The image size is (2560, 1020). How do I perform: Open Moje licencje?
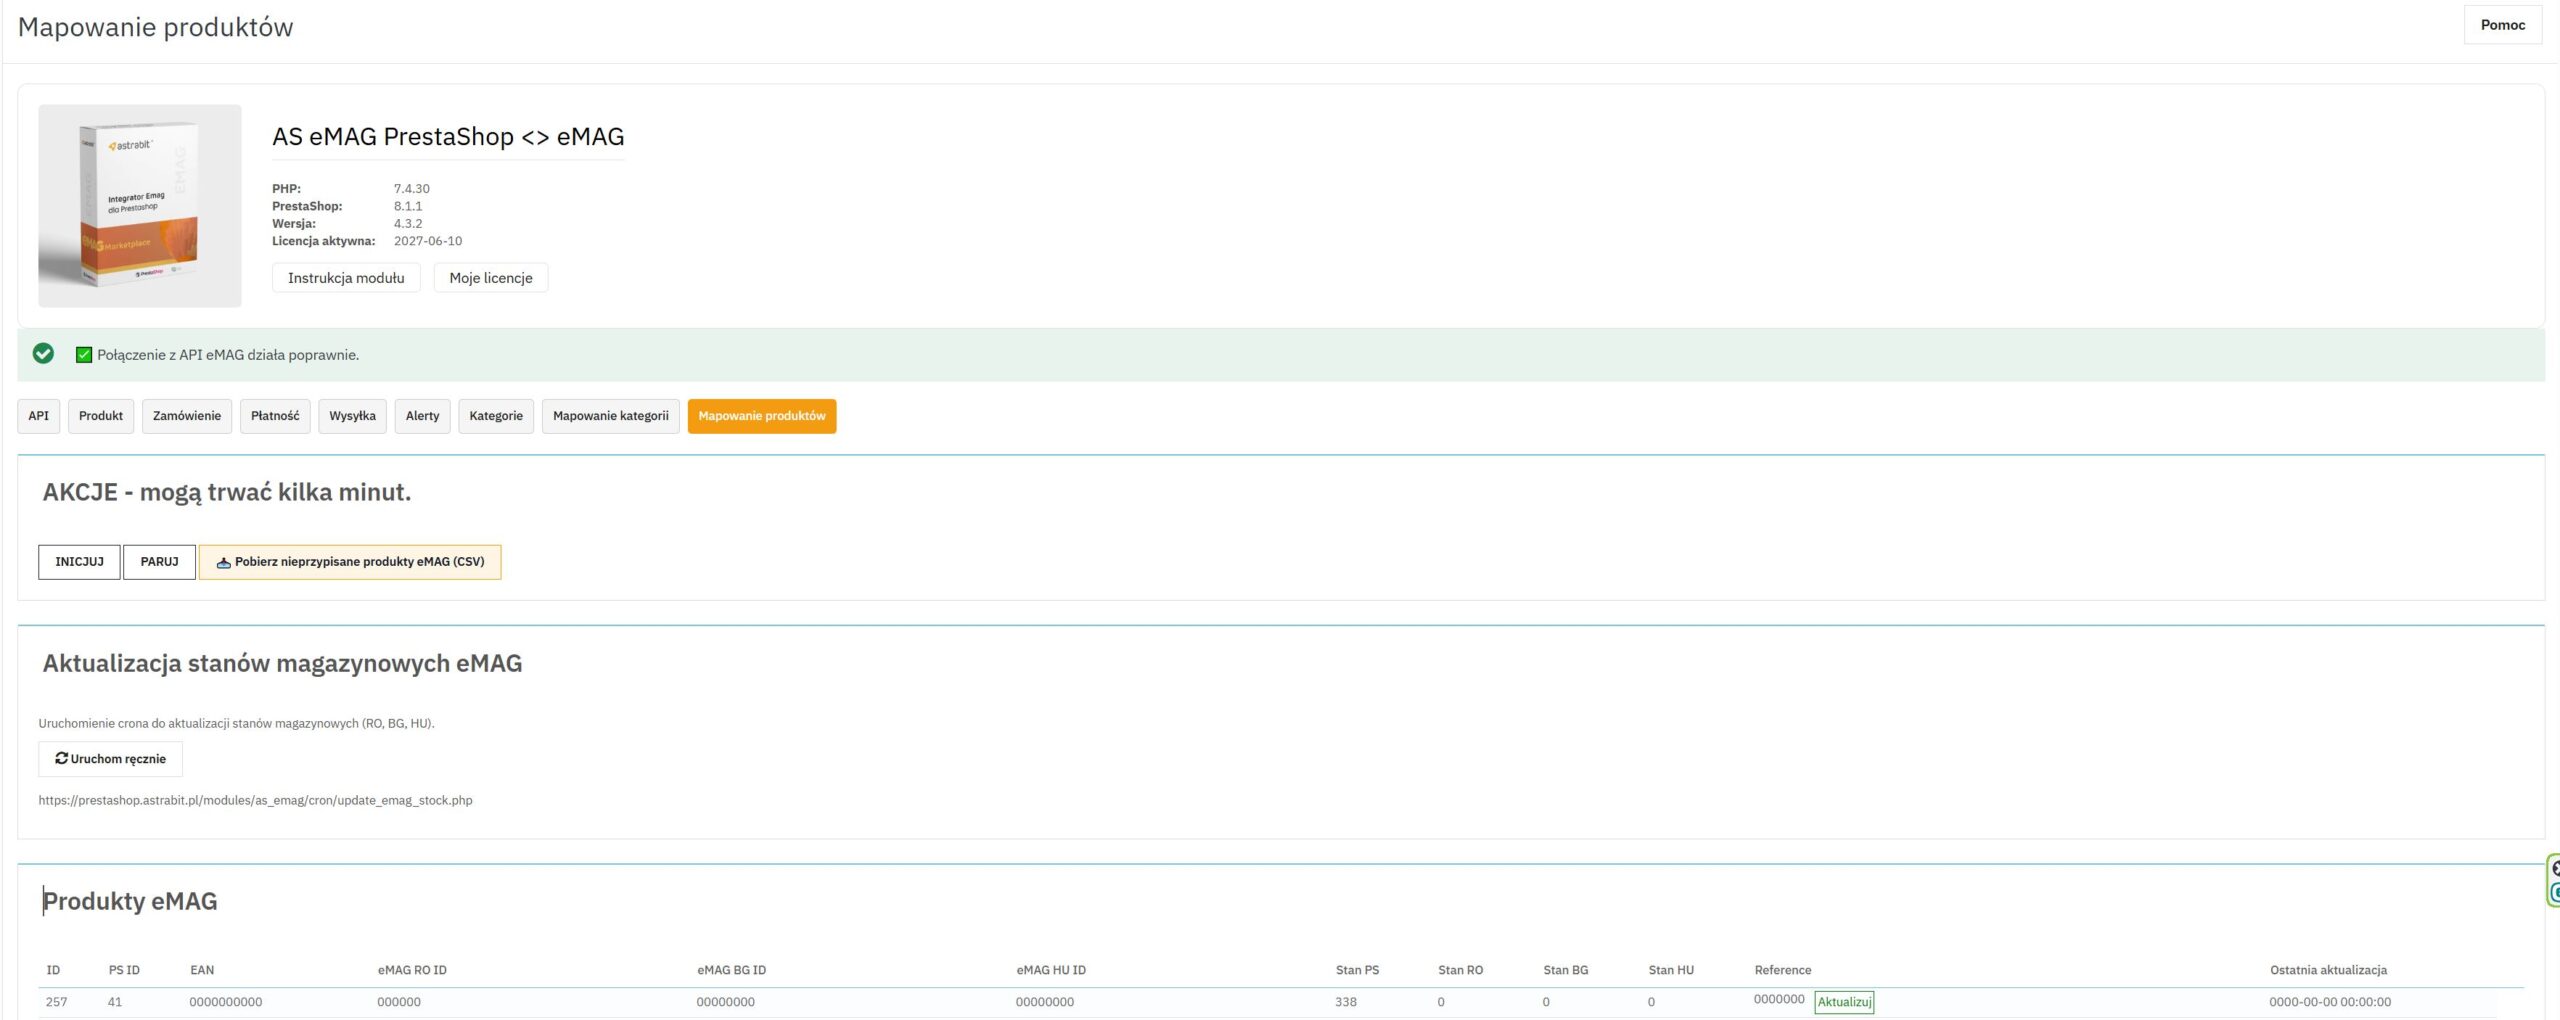(x=491, y=278)
